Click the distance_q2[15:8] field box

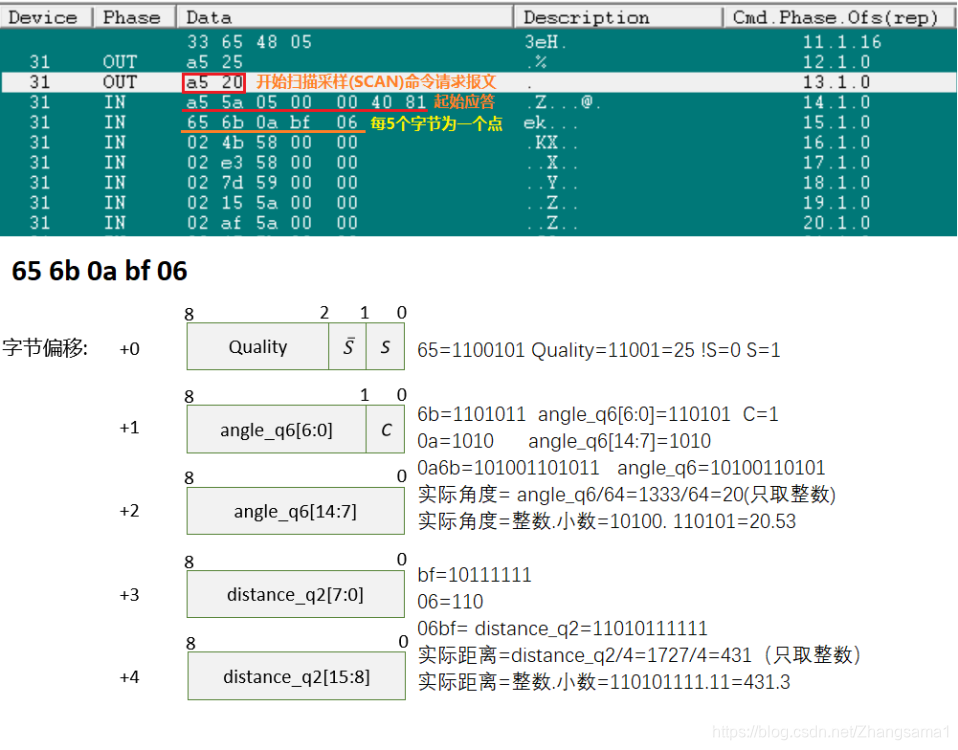point(297,676)
